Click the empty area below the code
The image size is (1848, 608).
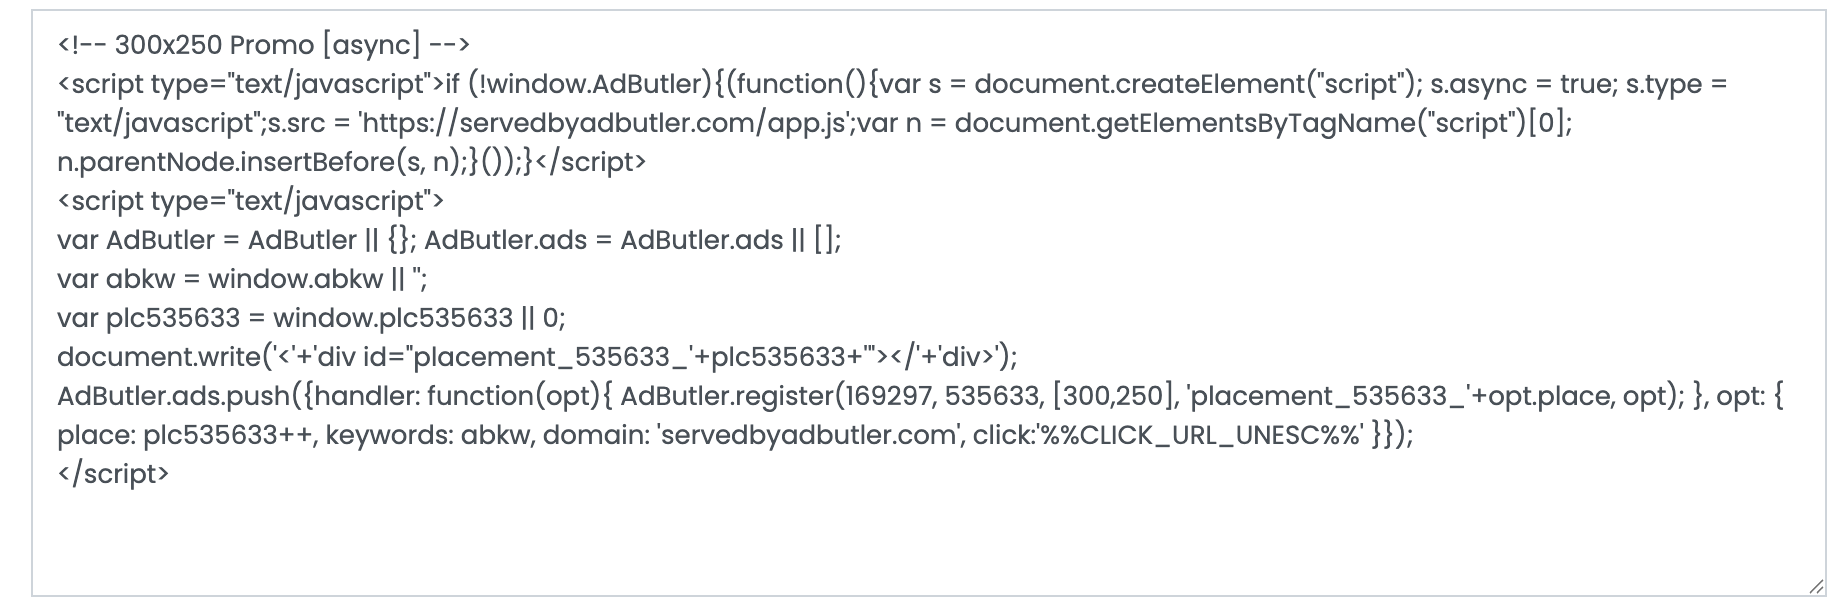pyautogui.click(x=900, y=540)
